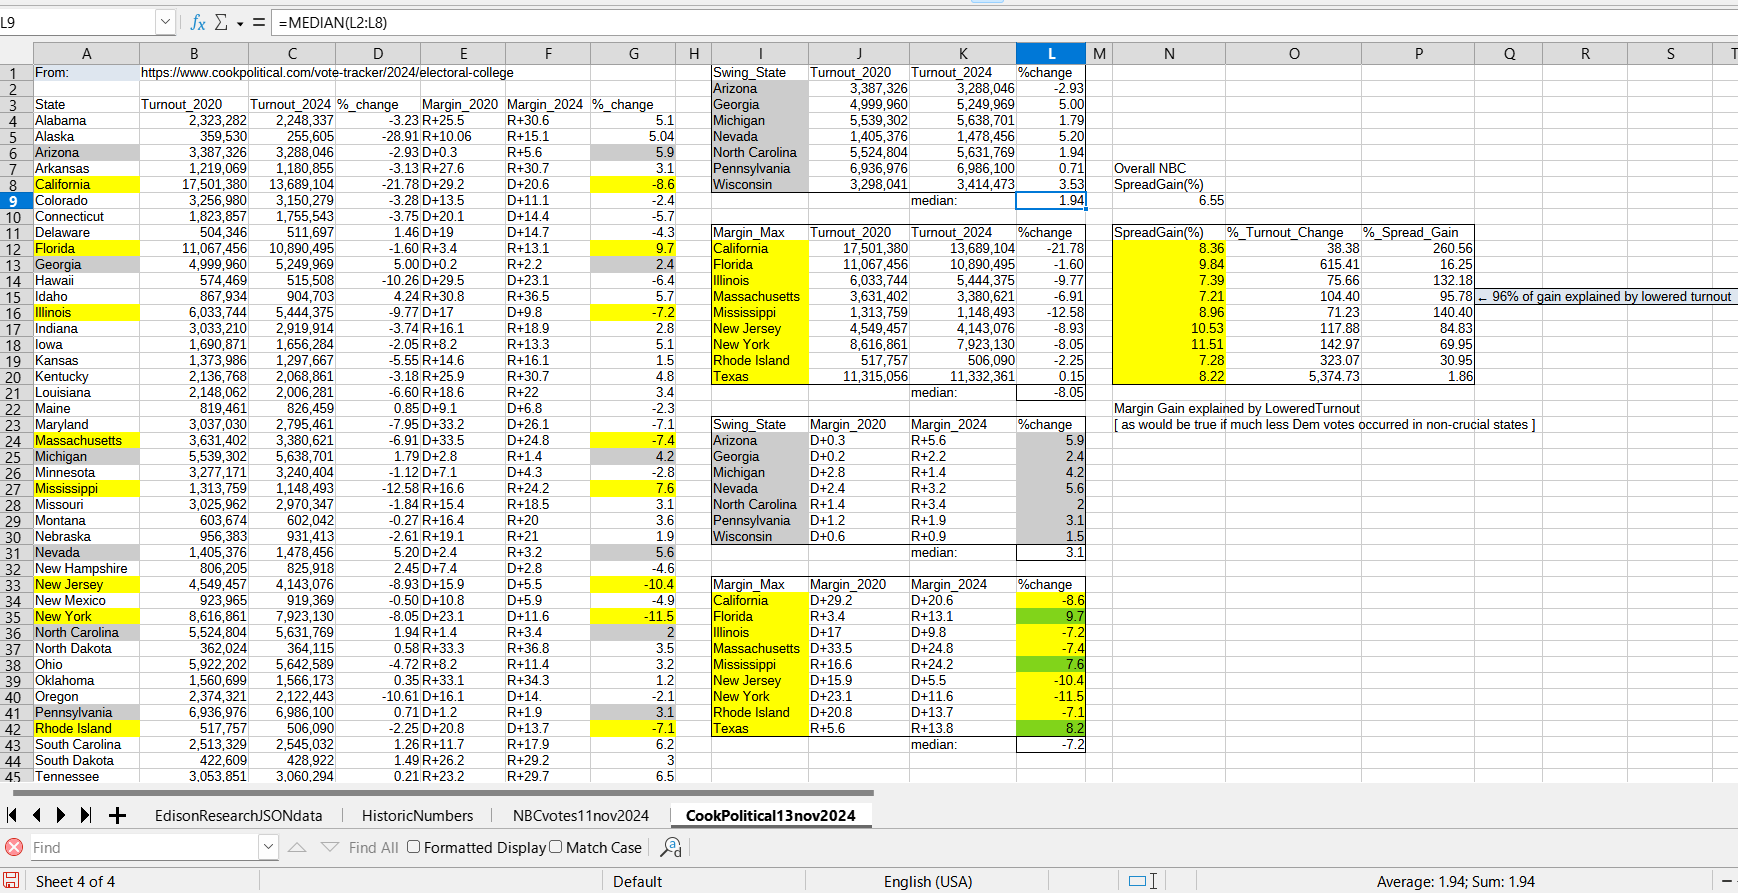
Task: Switch to HistoricNumbers sheet tab
Action: coord(417,815)
